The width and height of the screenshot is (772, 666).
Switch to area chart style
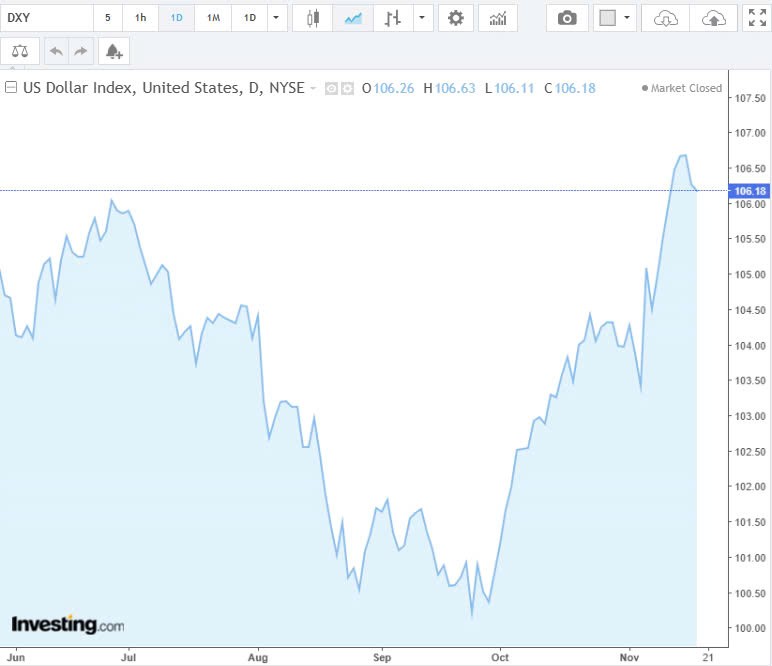pyautogui.click(x=353, y=18)
